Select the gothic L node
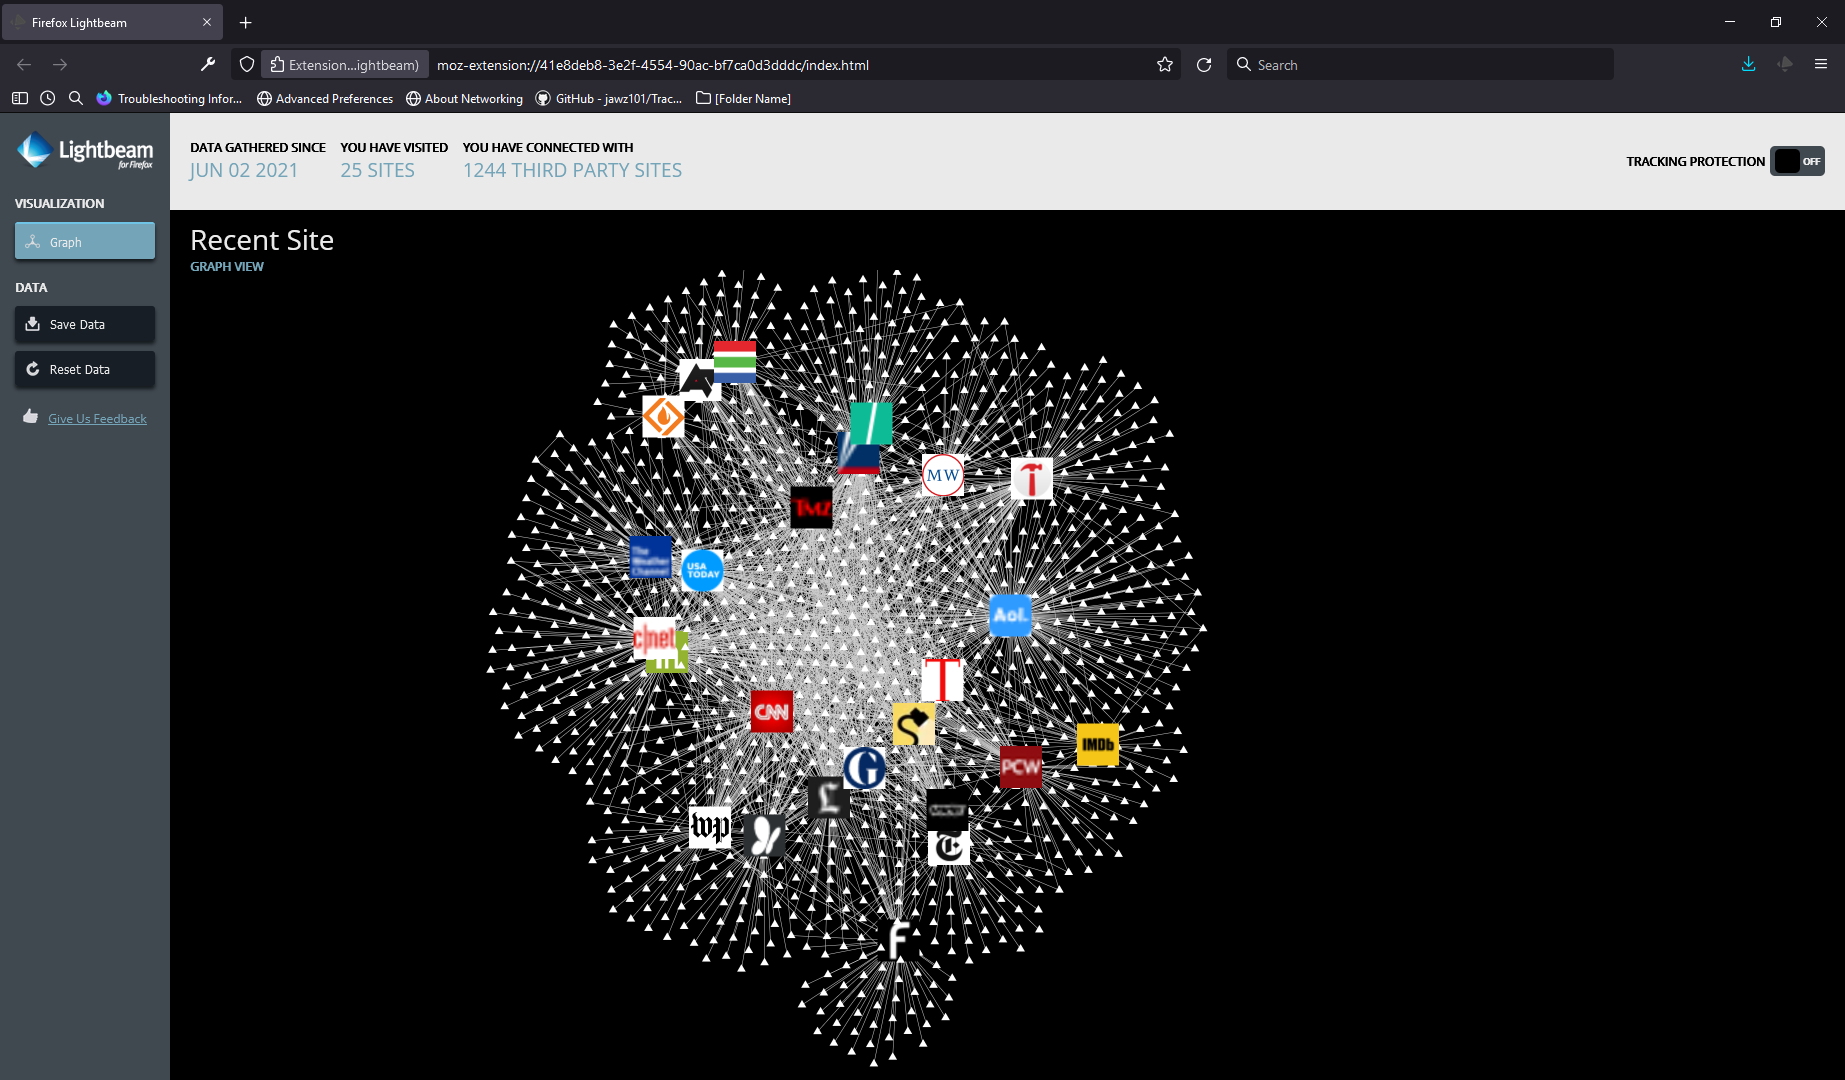This screenshot has height=1080, width=1845. [x=829, y=798]
